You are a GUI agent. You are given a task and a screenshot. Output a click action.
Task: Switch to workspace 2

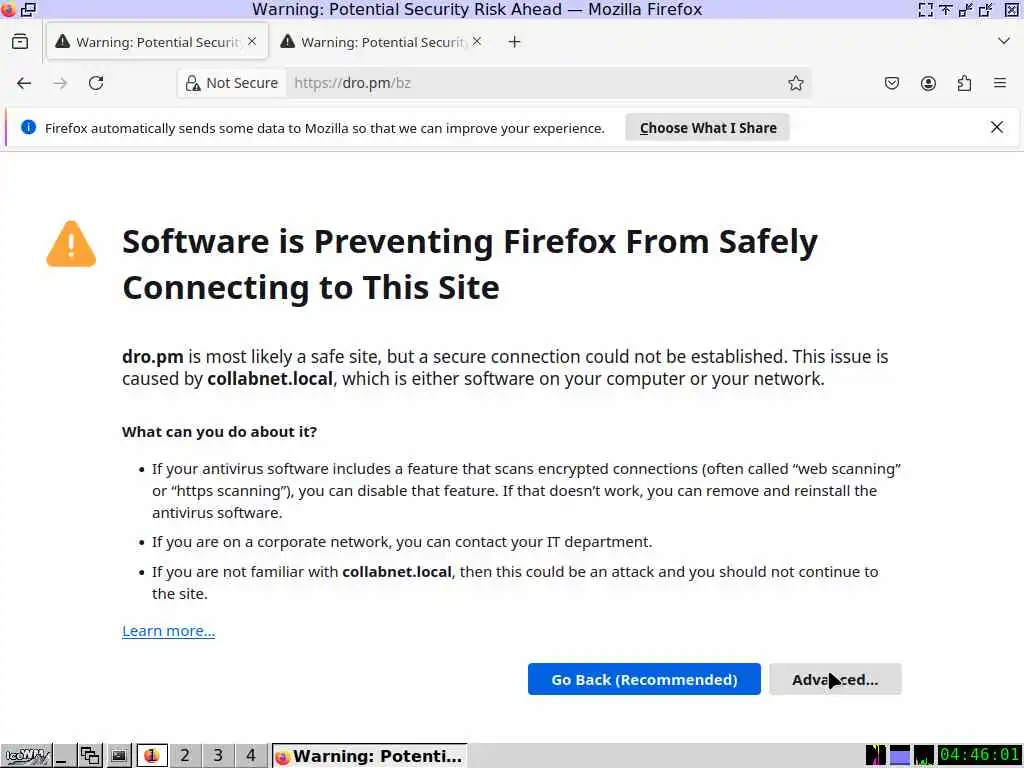point(185,756)
